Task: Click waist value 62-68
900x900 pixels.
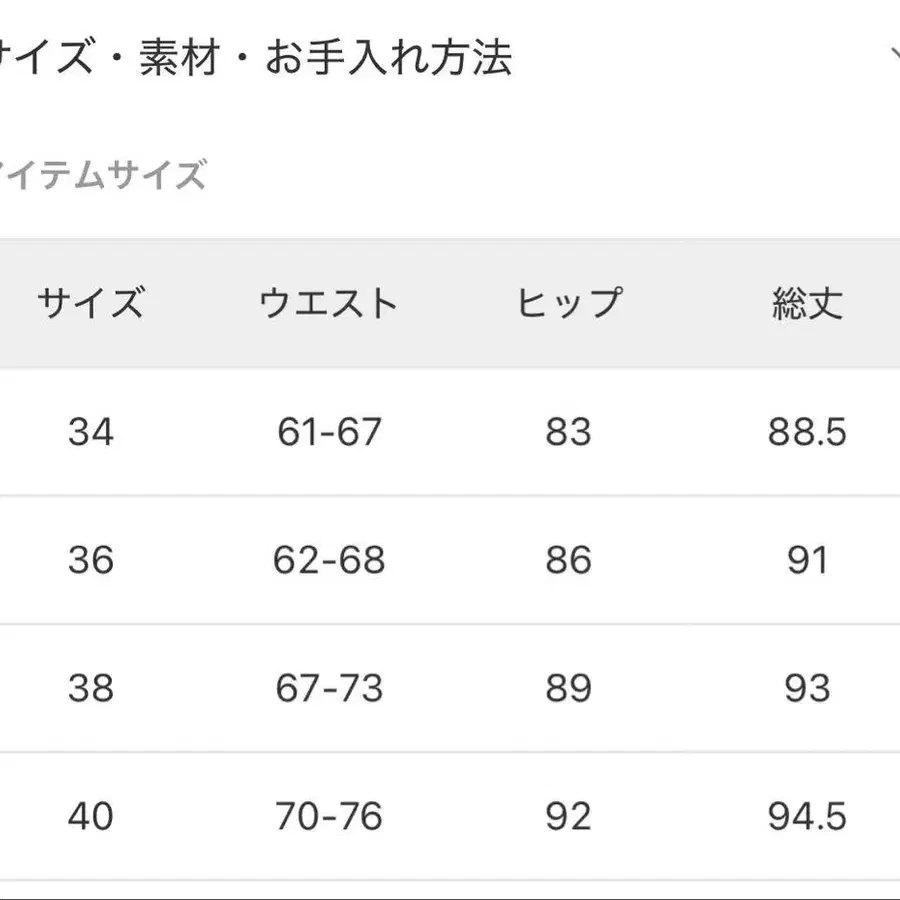Action: click(329, 560)
